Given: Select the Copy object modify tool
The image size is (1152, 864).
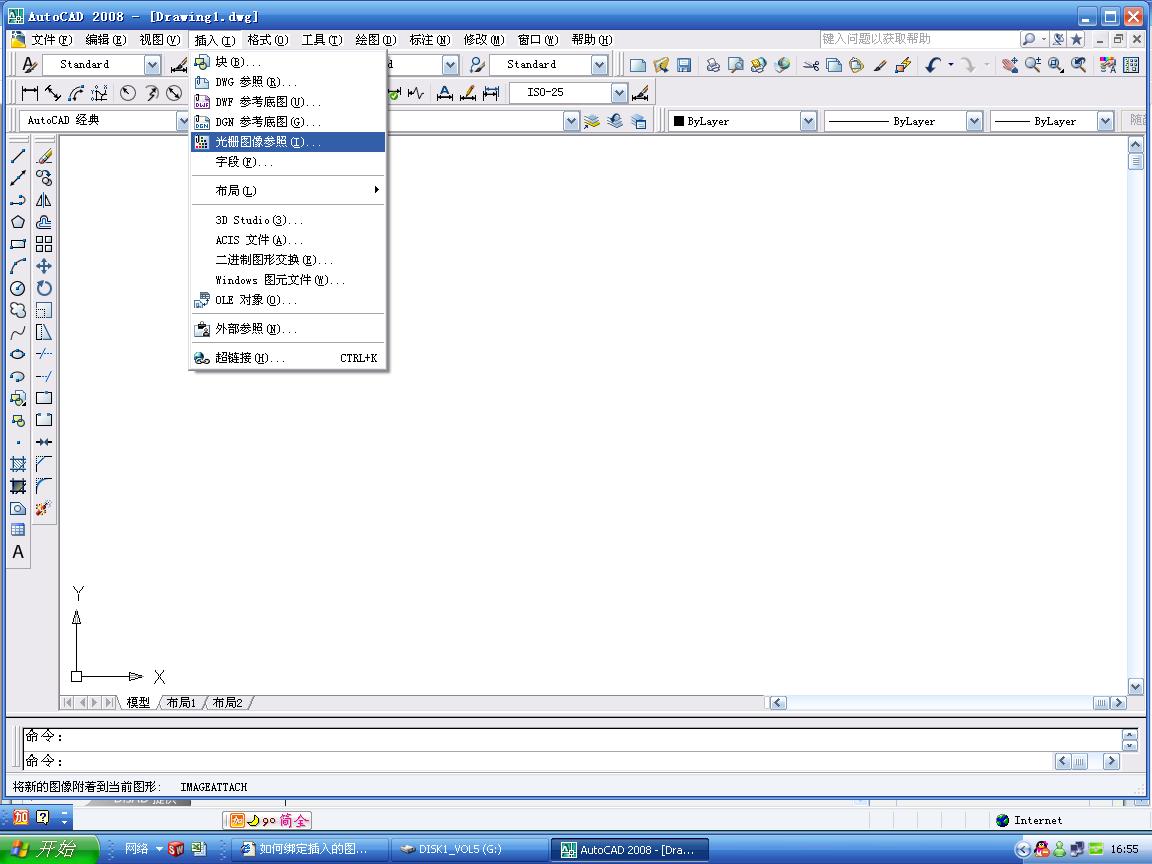Looking at the screenshot, I should [44, 178].
